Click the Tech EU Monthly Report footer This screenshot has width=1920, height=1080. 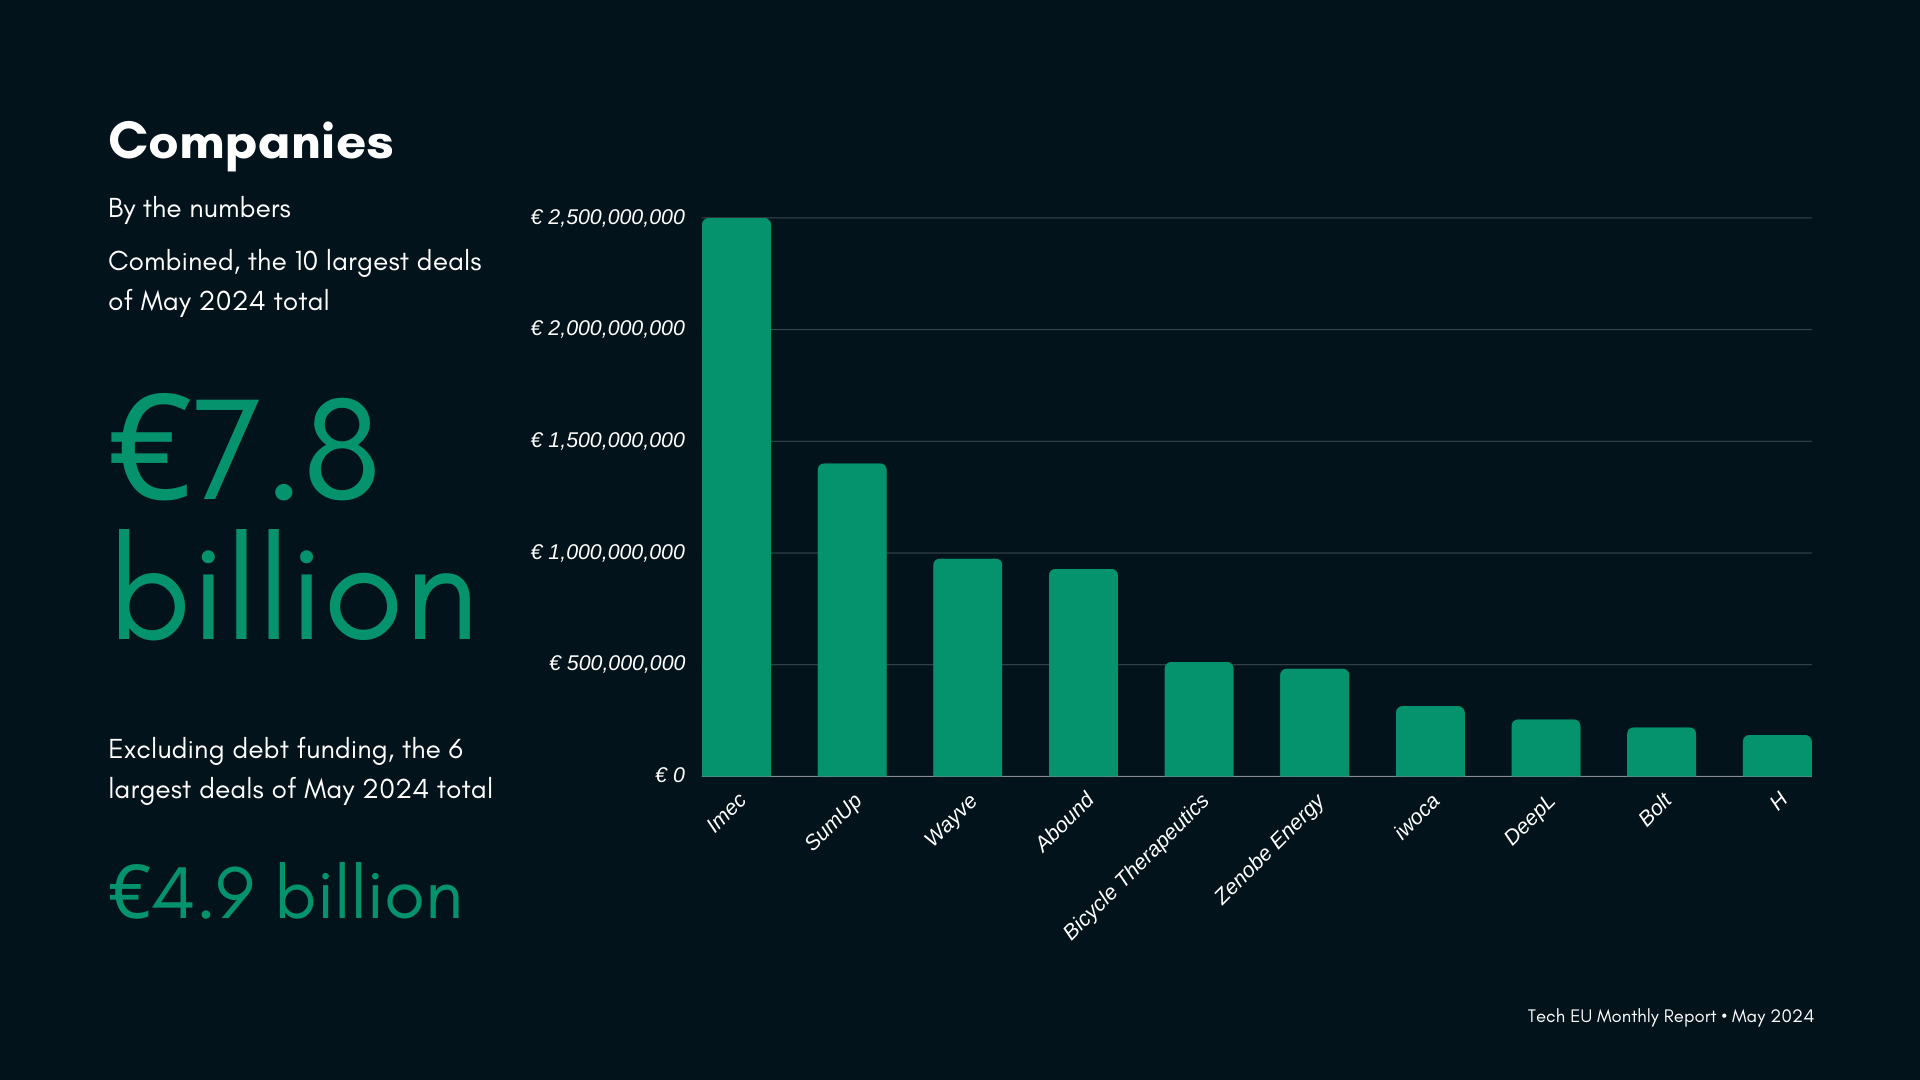[x=1670, y=1016]
